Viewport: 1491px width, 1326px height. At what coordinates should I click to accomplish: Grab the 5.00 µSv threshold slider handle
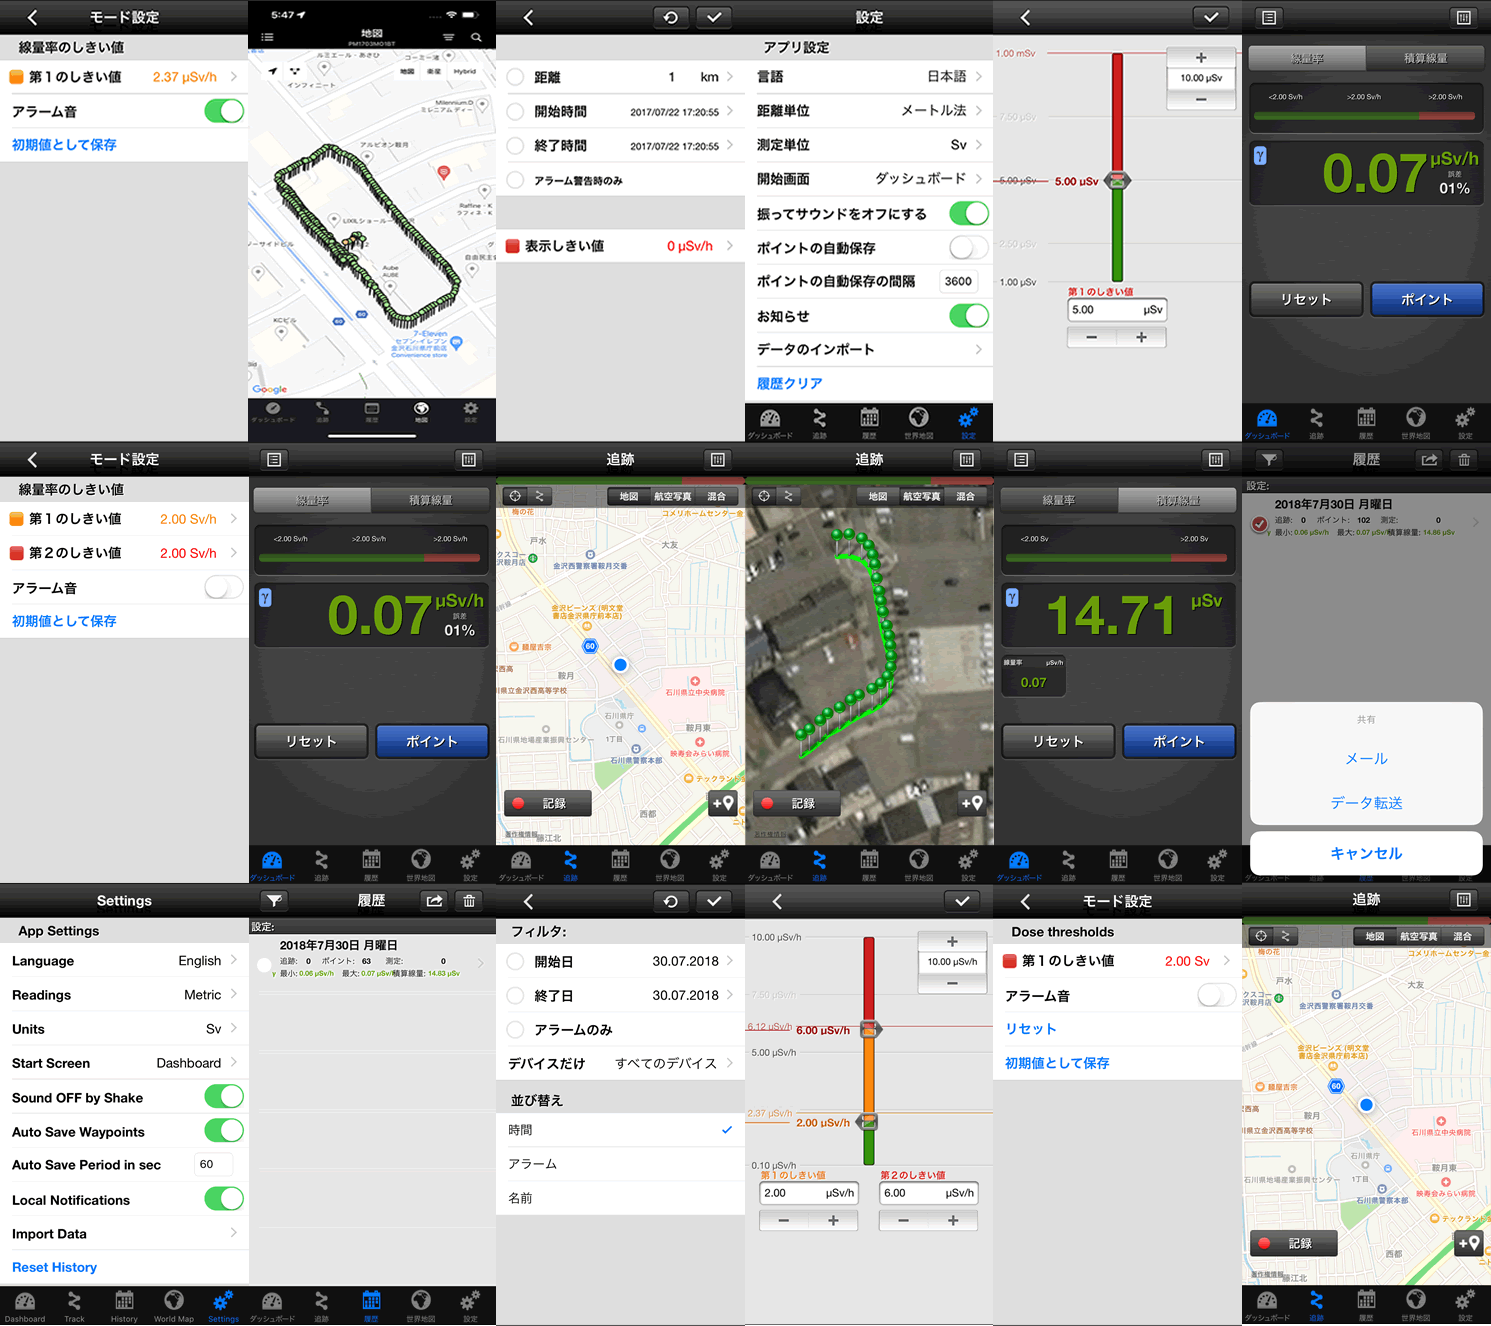tap(1118, 181)
